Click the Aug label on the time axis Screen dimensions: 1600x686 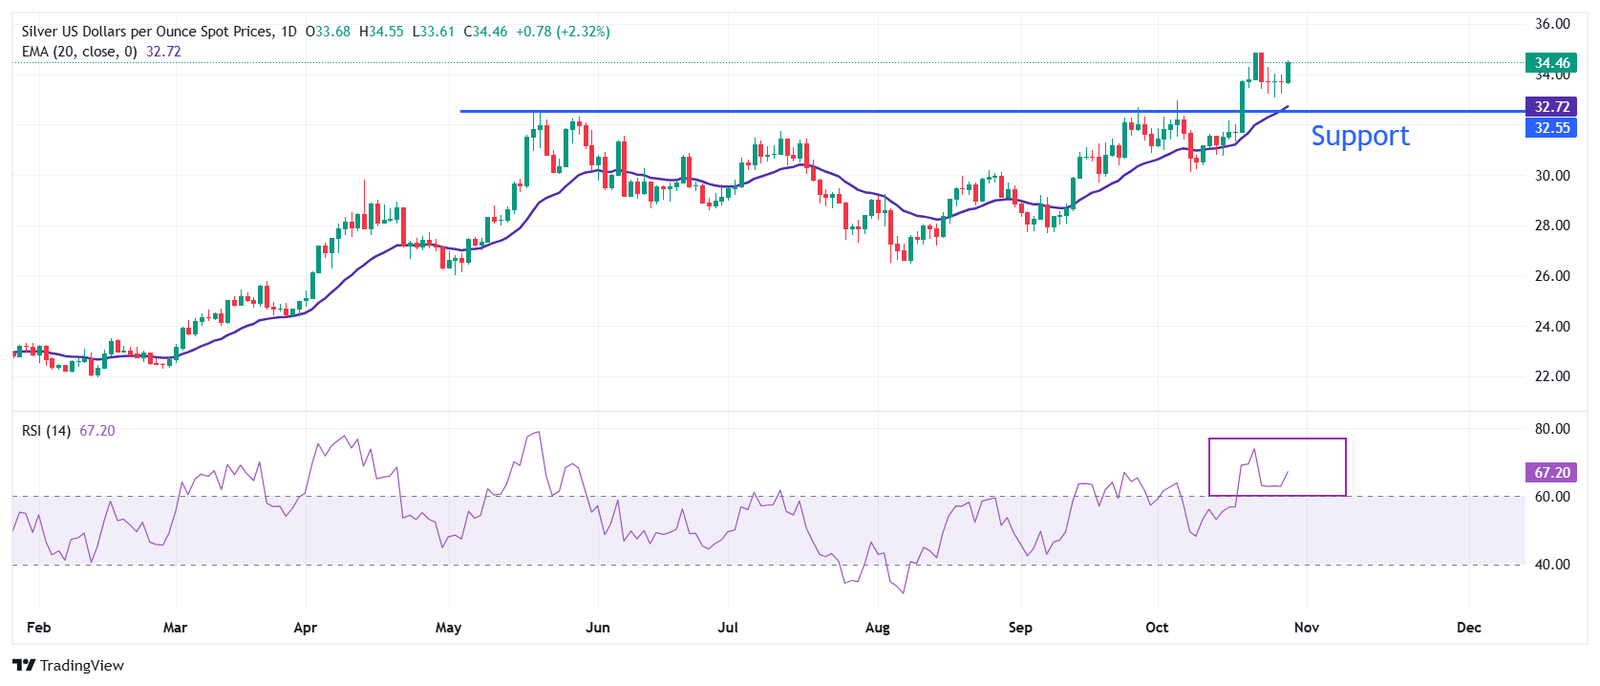click(x=877, y=628)
